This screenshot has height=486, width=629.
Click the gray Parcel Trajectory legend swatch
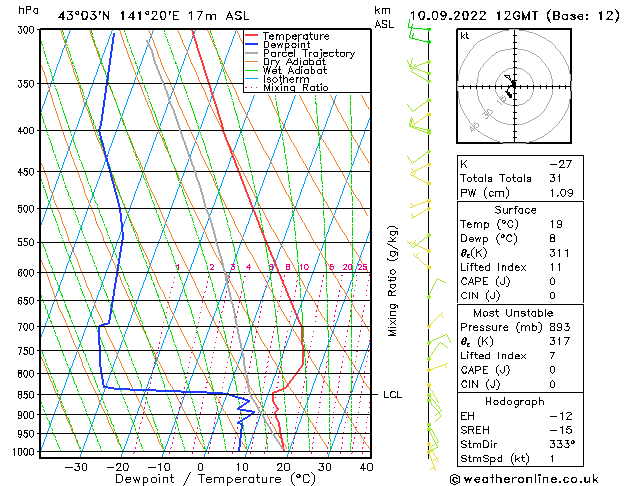[x=252, y=53]
